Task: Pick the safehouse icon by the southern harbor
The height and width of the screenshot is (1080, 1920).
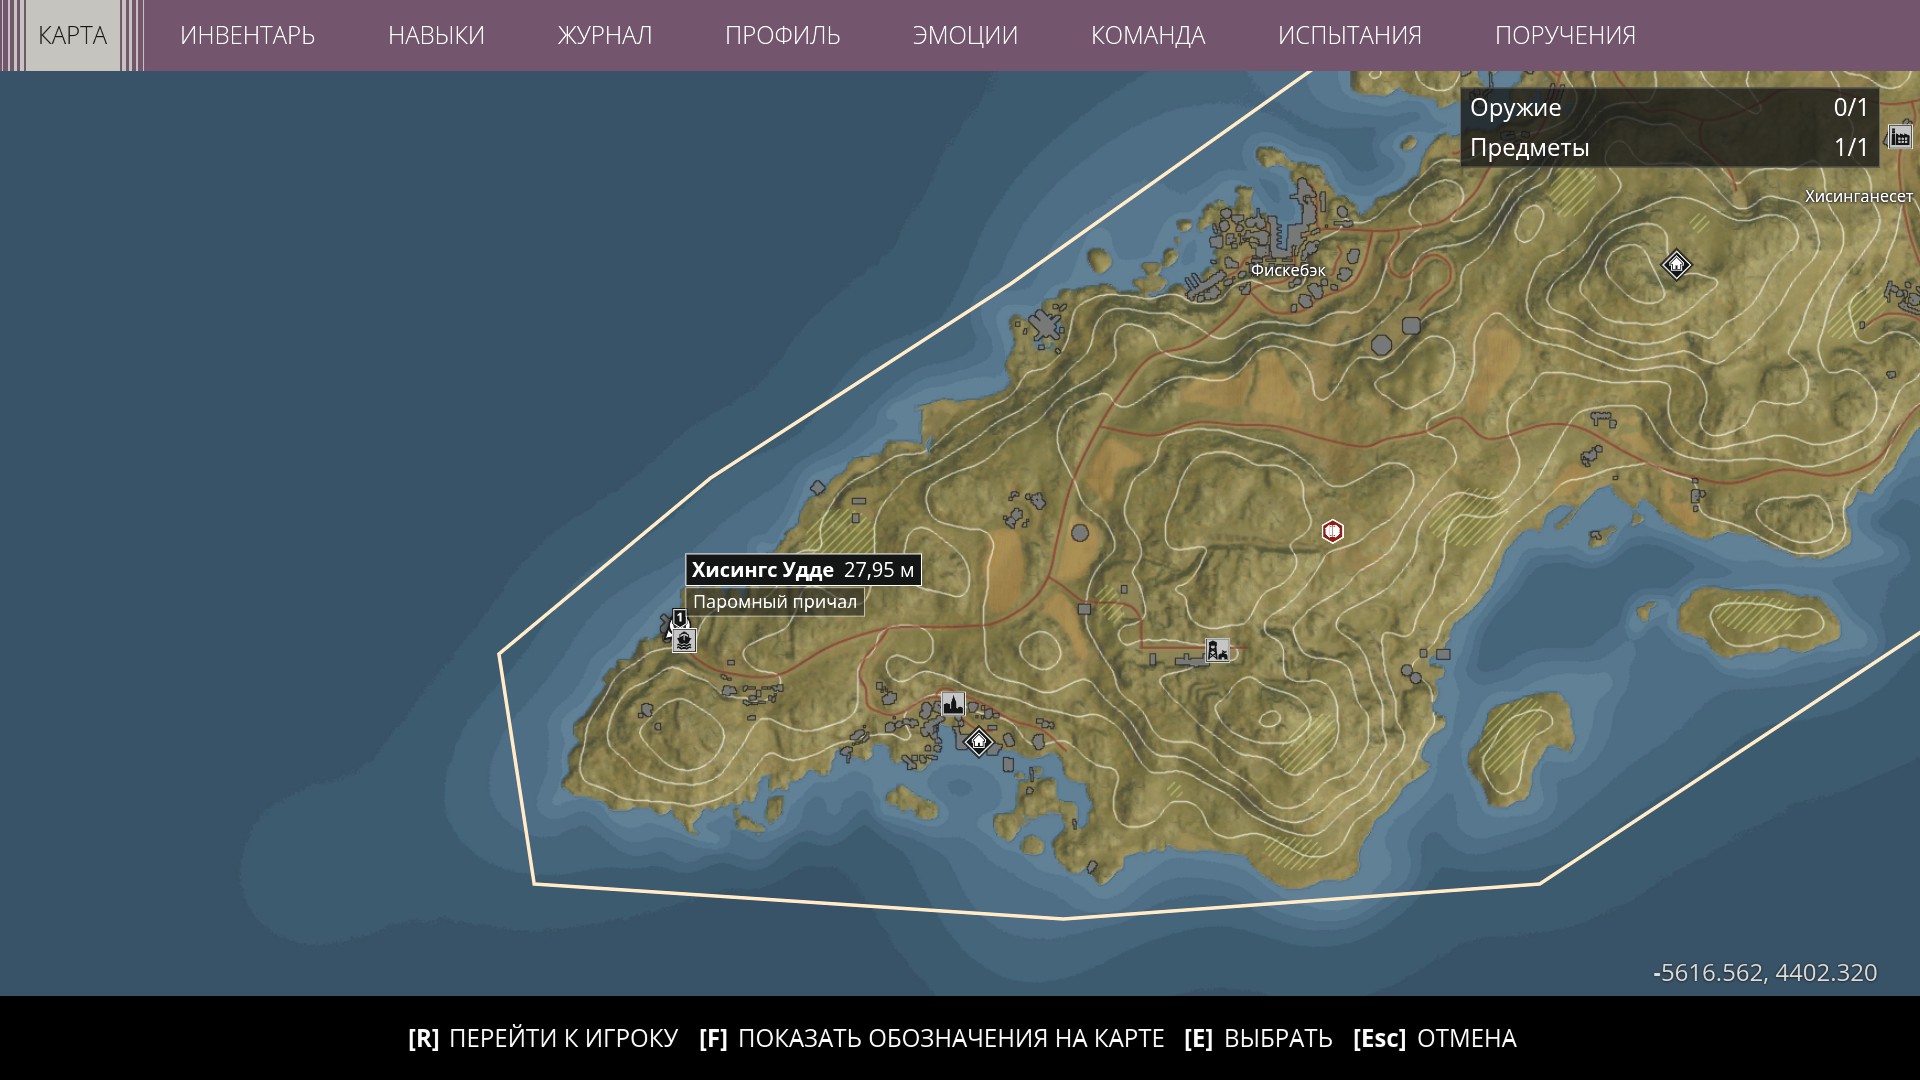Action: pos(978,741)
